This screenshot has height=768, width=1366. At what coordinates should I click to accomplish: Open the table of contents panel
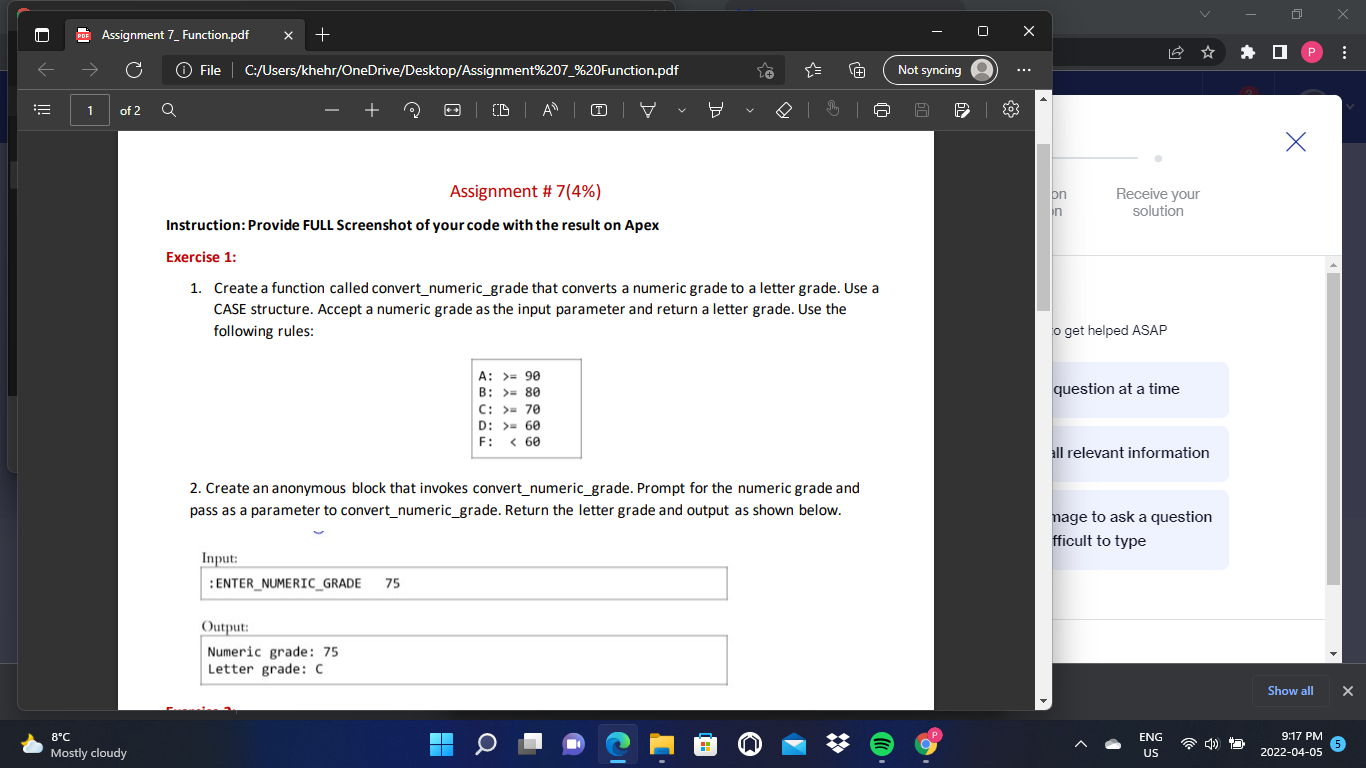[40, 110]
